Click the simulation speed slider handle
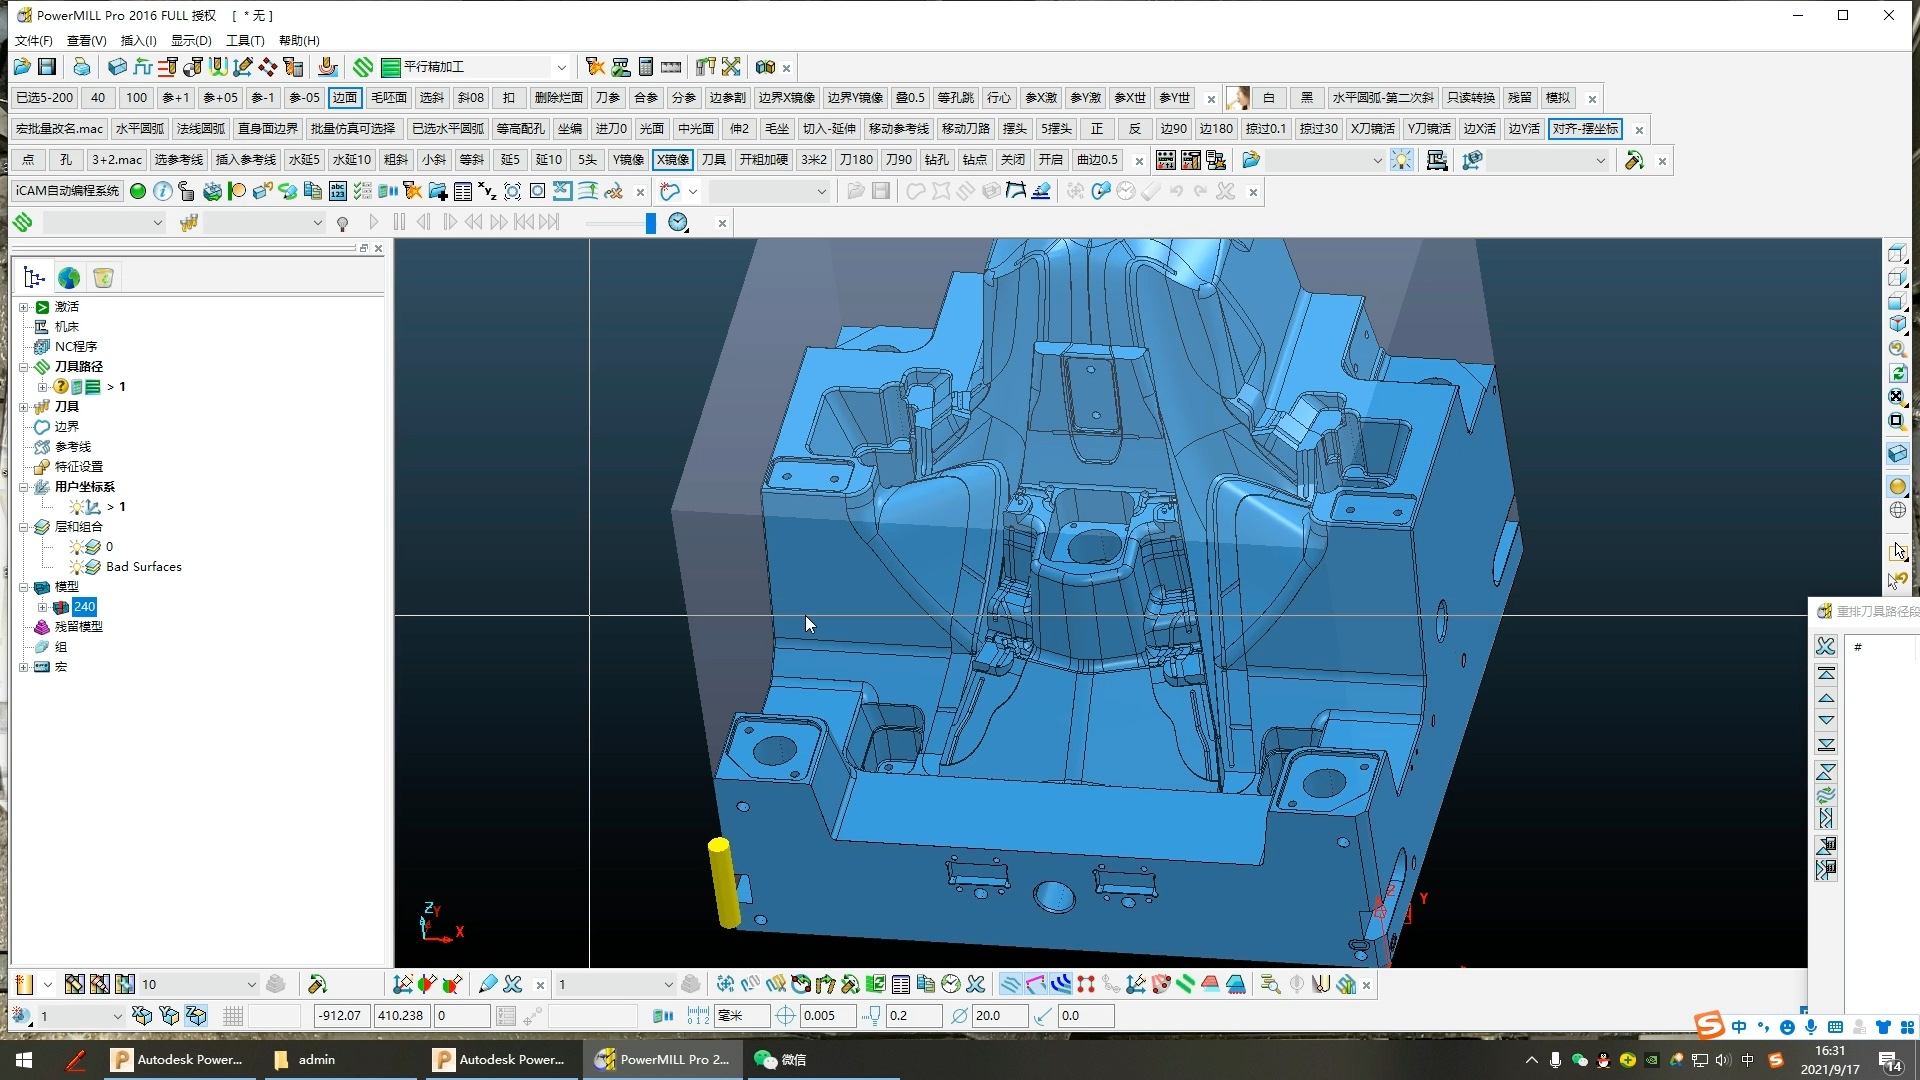1920x1080 pixels. (650, 222)
